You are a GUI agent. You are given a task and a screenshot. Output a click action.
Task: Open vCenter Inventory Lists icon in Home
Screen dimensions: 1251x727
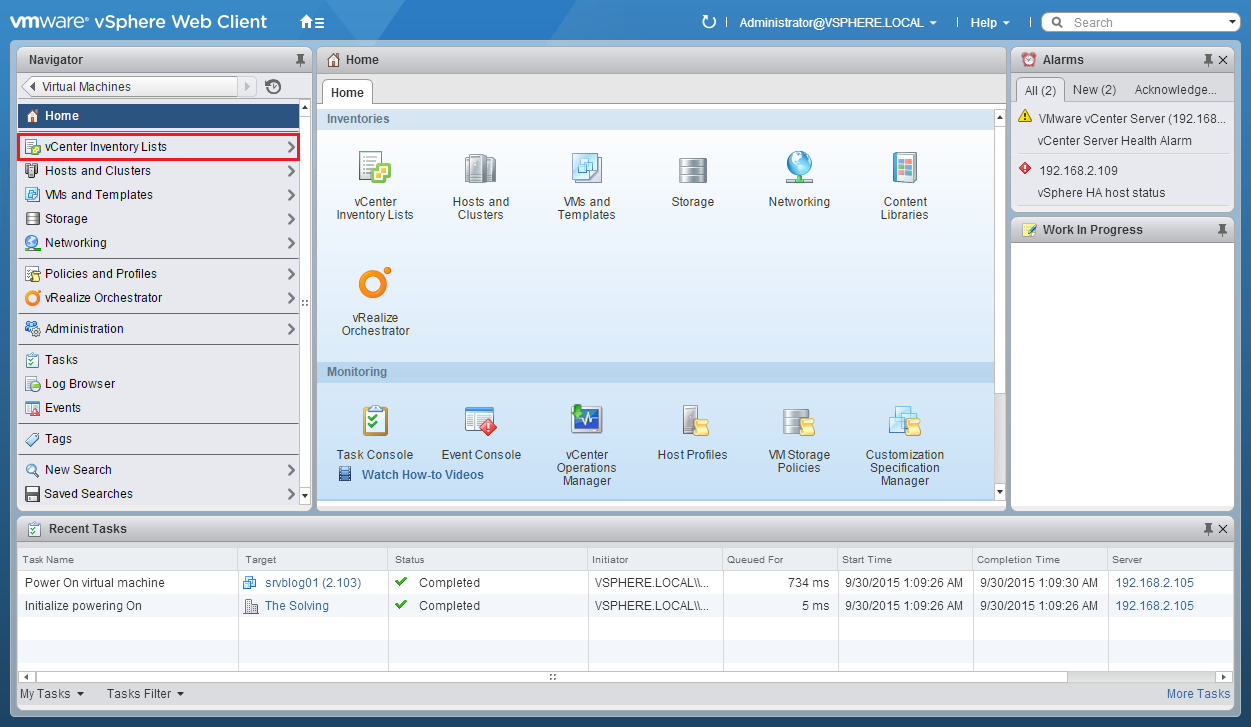click(x=375, y=167)
